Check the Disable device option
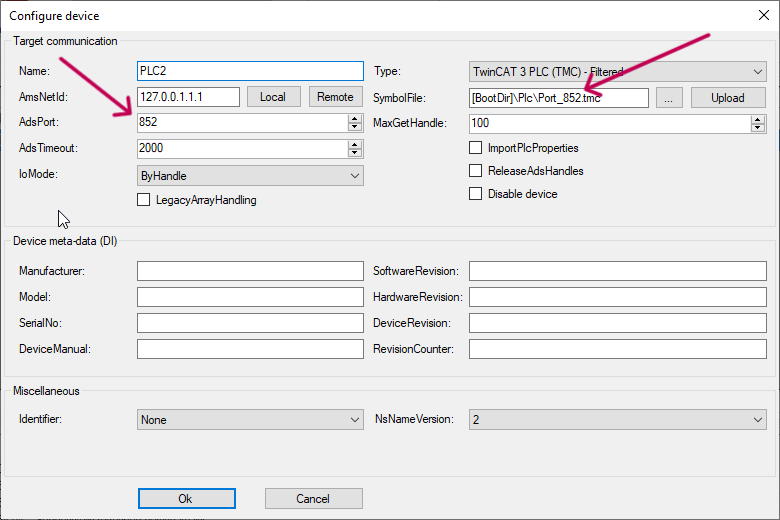Viewport: 780px width, 520px height. click(476, 194)
